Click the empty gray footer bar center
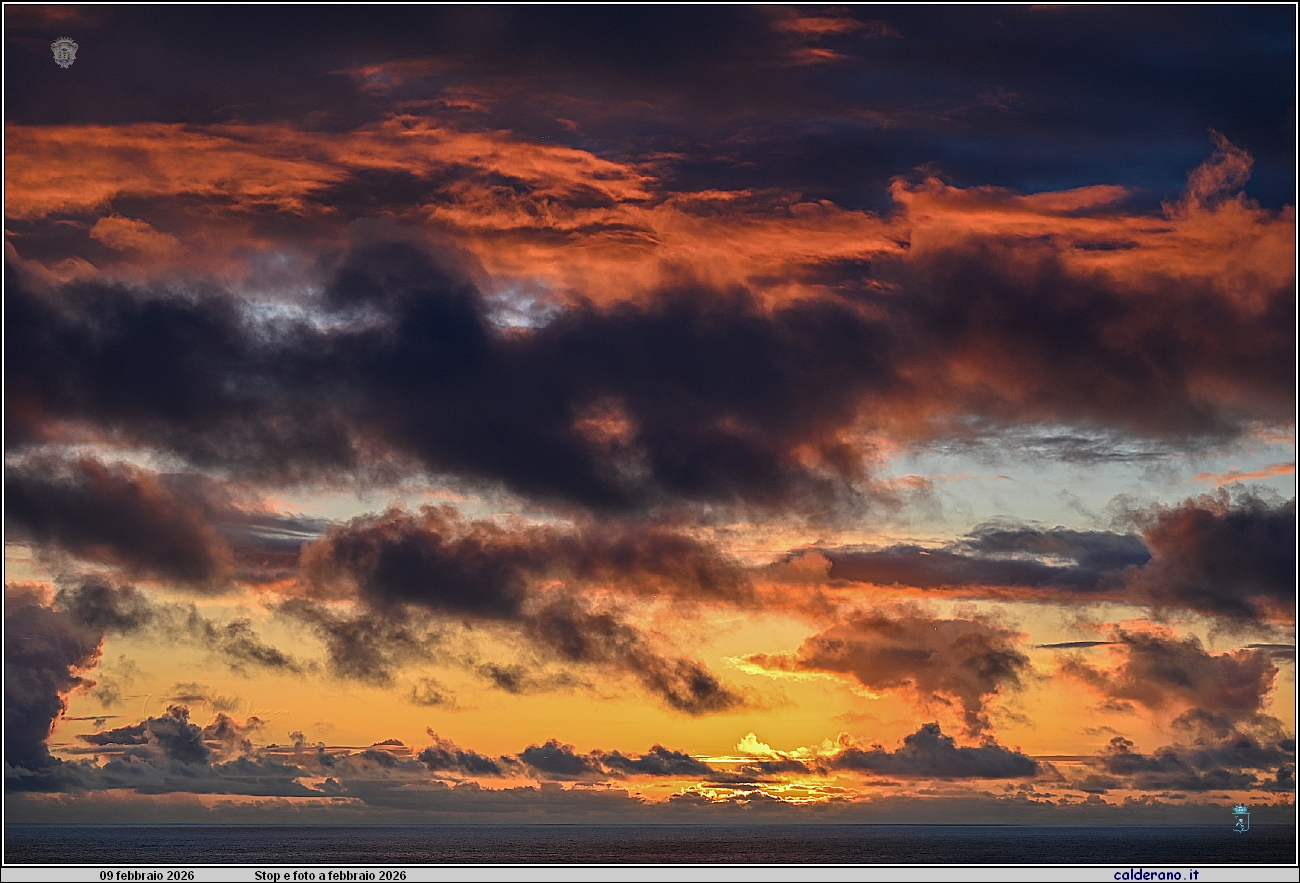Viewport: 1300px width, 883px height. click(x=750, y=875)
